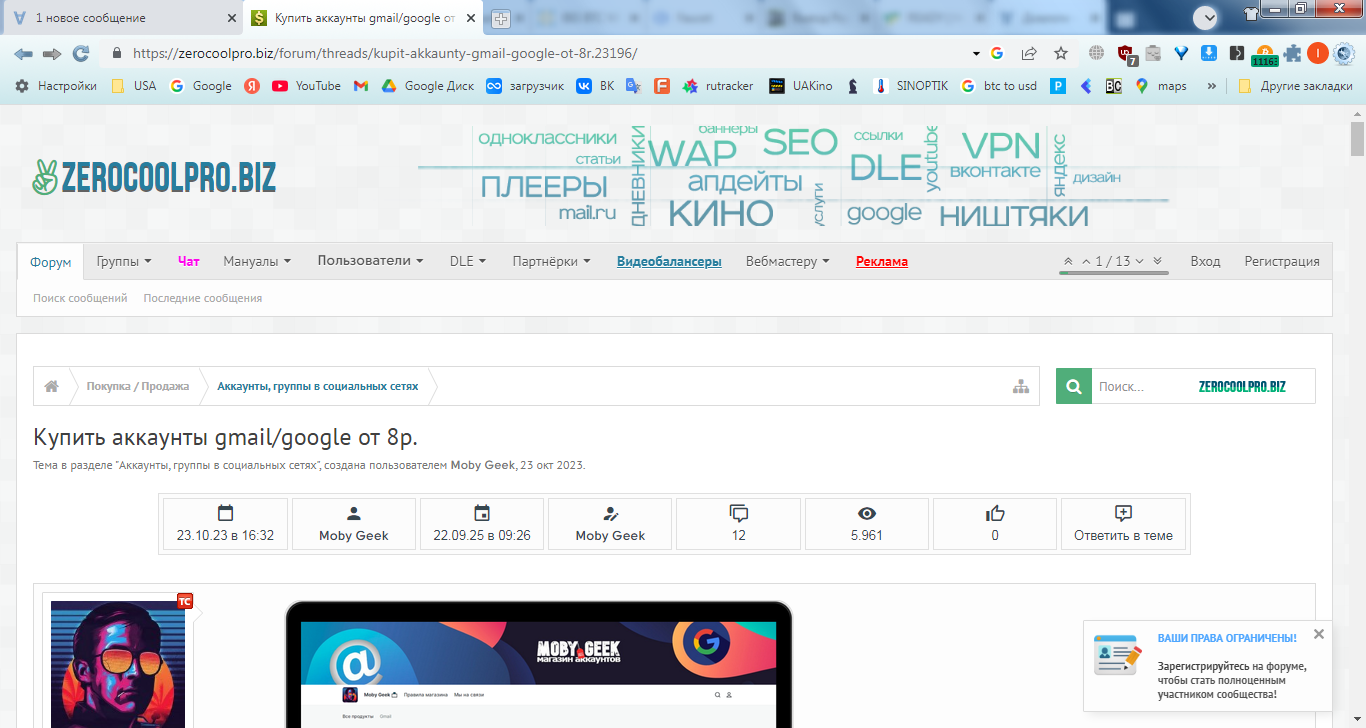This screenshot has width=1366, height=728.
Task: Reload the page with the refresh icon
Action: 81,53
